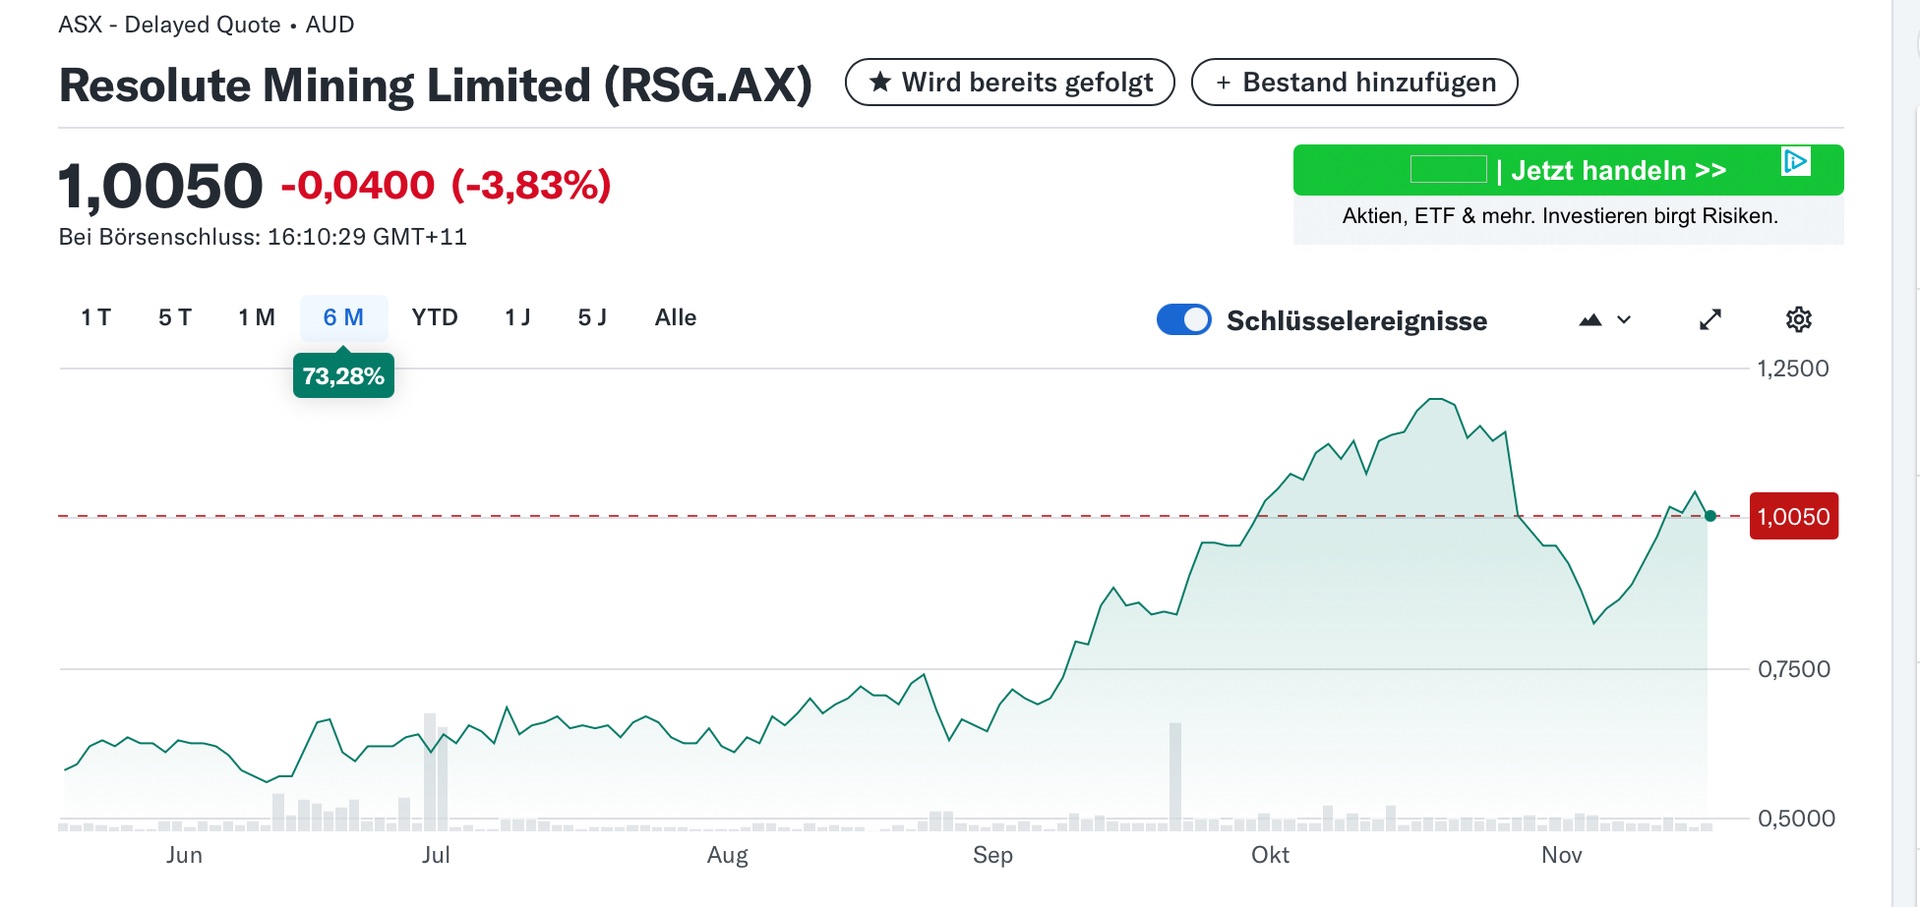
Task: Open chart type dropdown with mountain icon
Action: [1605, 320]
